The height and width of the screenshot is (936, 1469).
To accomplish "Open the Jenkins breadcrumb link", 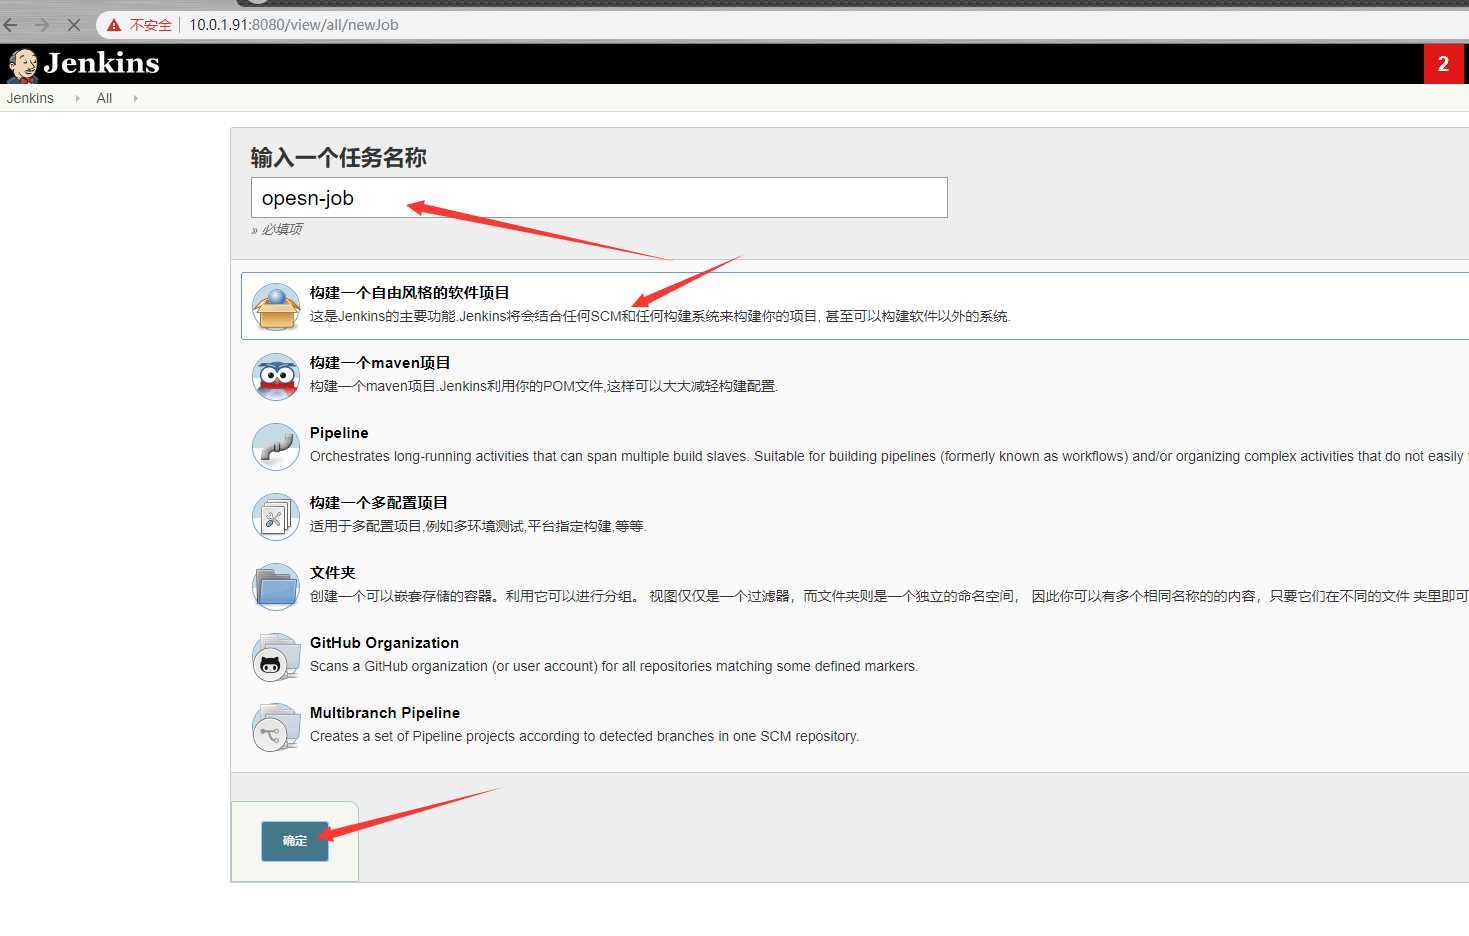I will click(30, 98).
